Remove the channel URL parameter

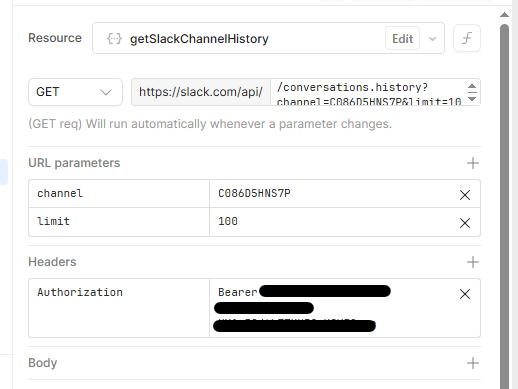pos(465,195)
